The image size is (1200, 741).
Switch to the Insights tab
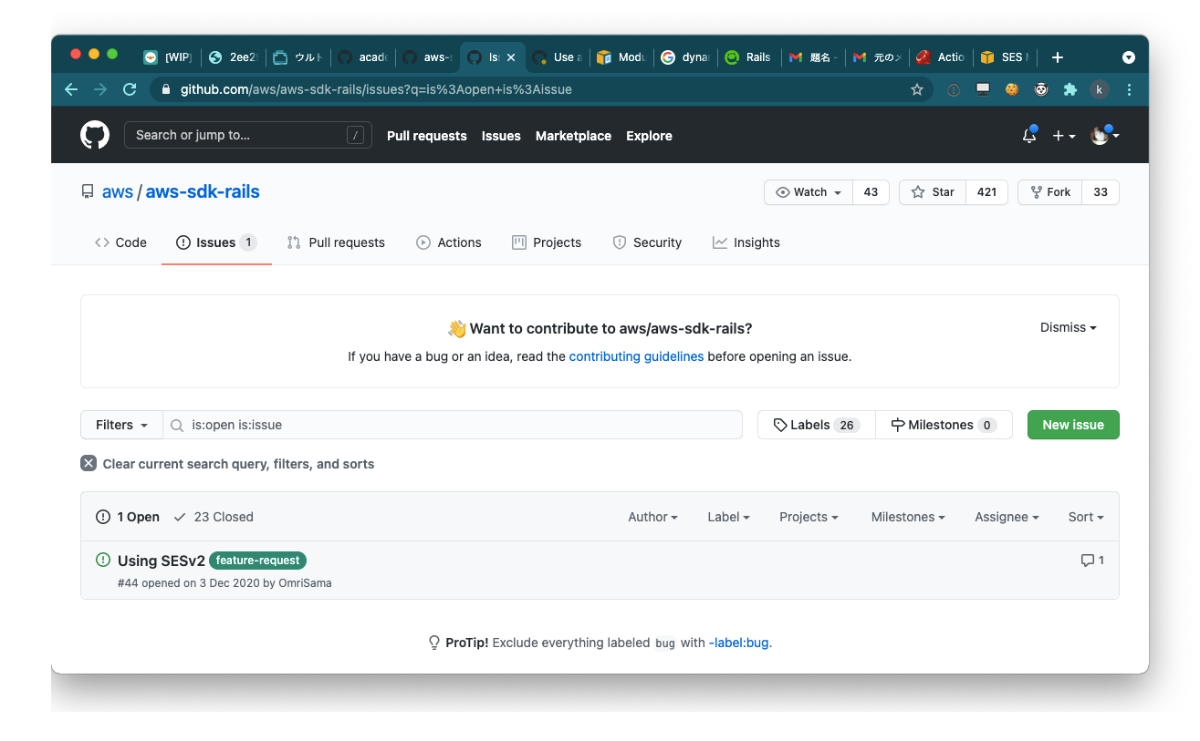tap(746, 243)
